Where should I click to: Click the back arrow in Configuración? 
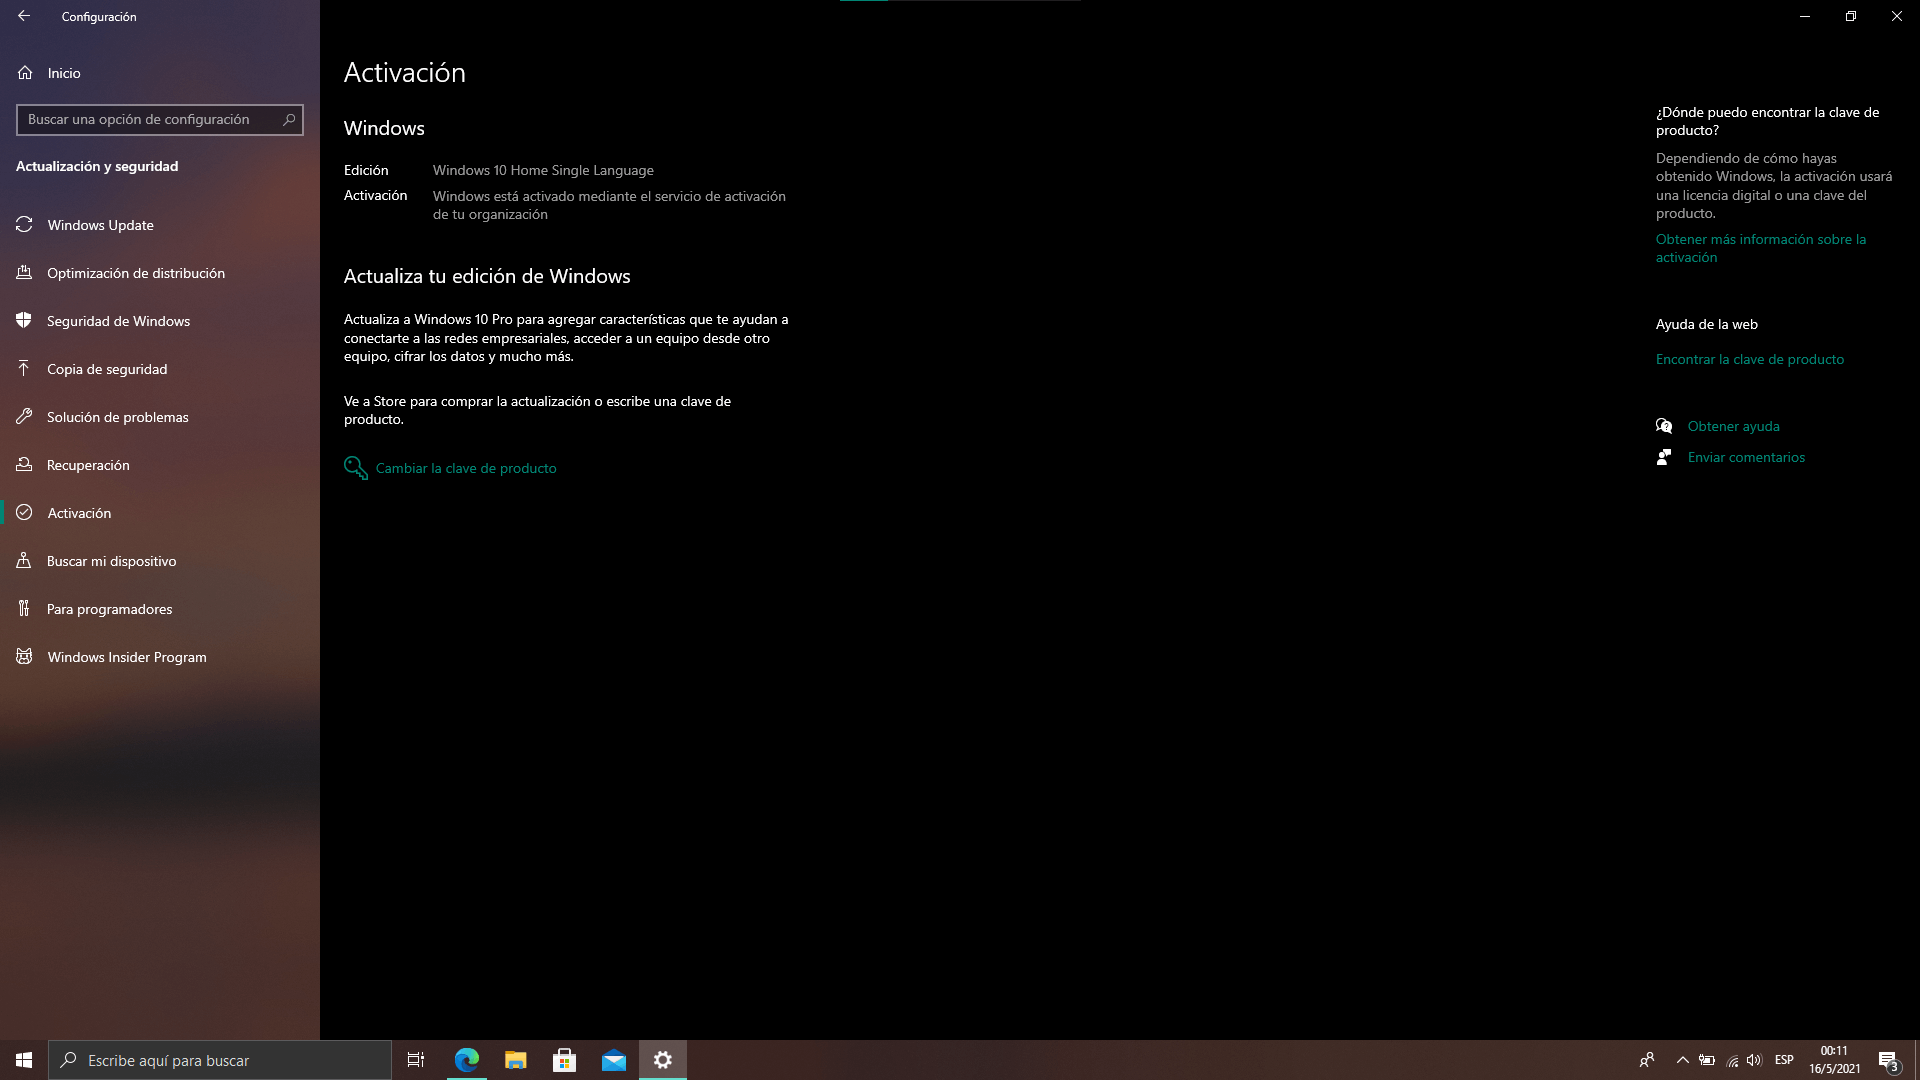tap(24, 16)
